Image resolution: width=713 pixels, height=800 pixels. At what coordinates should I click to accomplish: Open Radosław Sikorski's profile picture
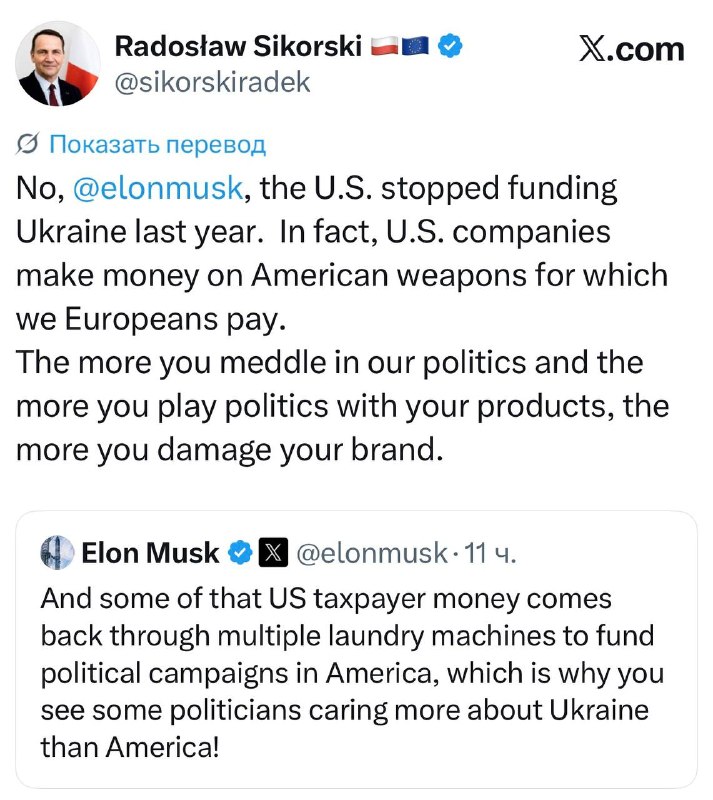(x=58, y=64)
